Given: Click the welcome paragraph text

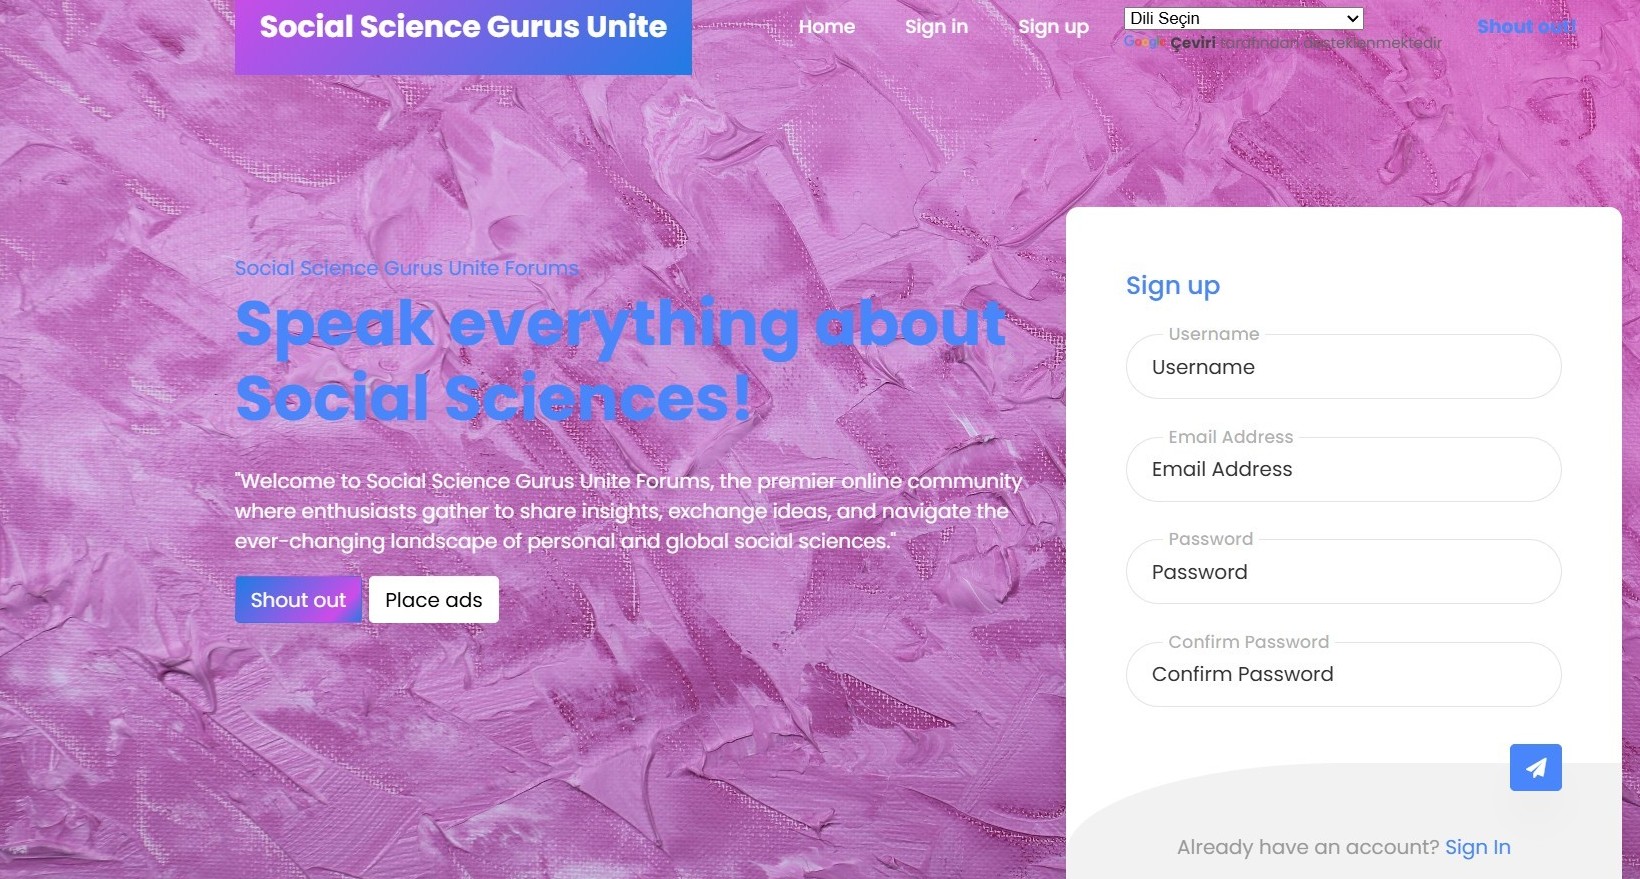Looking at the screenshot, I should tap(628, 511).
